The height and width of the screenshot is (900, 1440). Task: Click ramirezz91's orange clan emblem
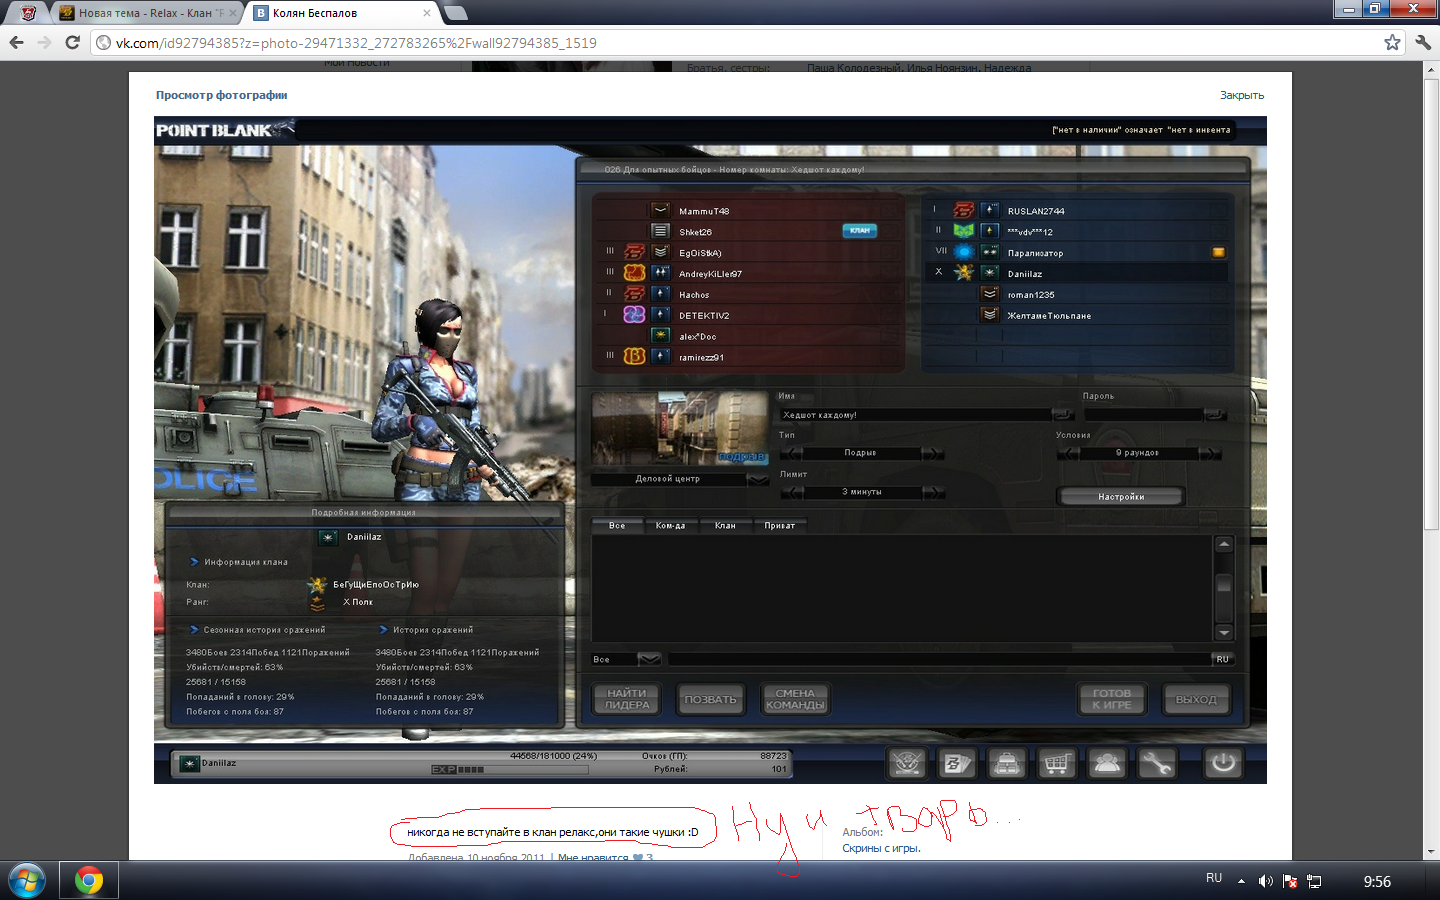tap(634, 356)
